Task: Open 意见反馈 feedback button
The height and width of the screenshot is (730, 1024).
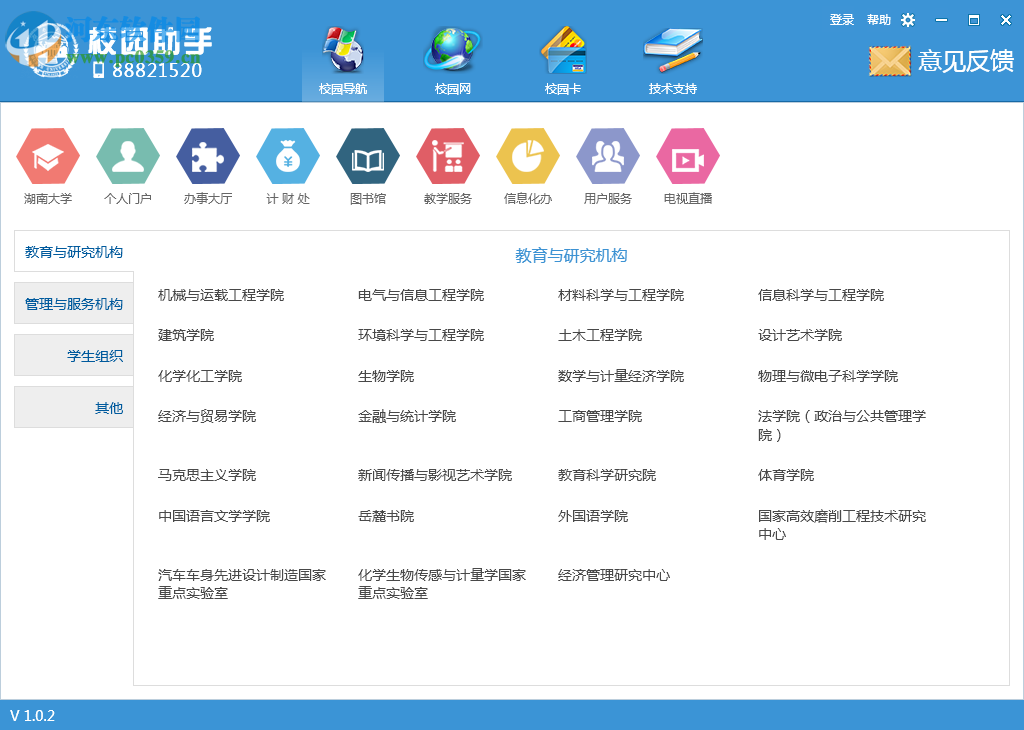Action: point(940,60)
